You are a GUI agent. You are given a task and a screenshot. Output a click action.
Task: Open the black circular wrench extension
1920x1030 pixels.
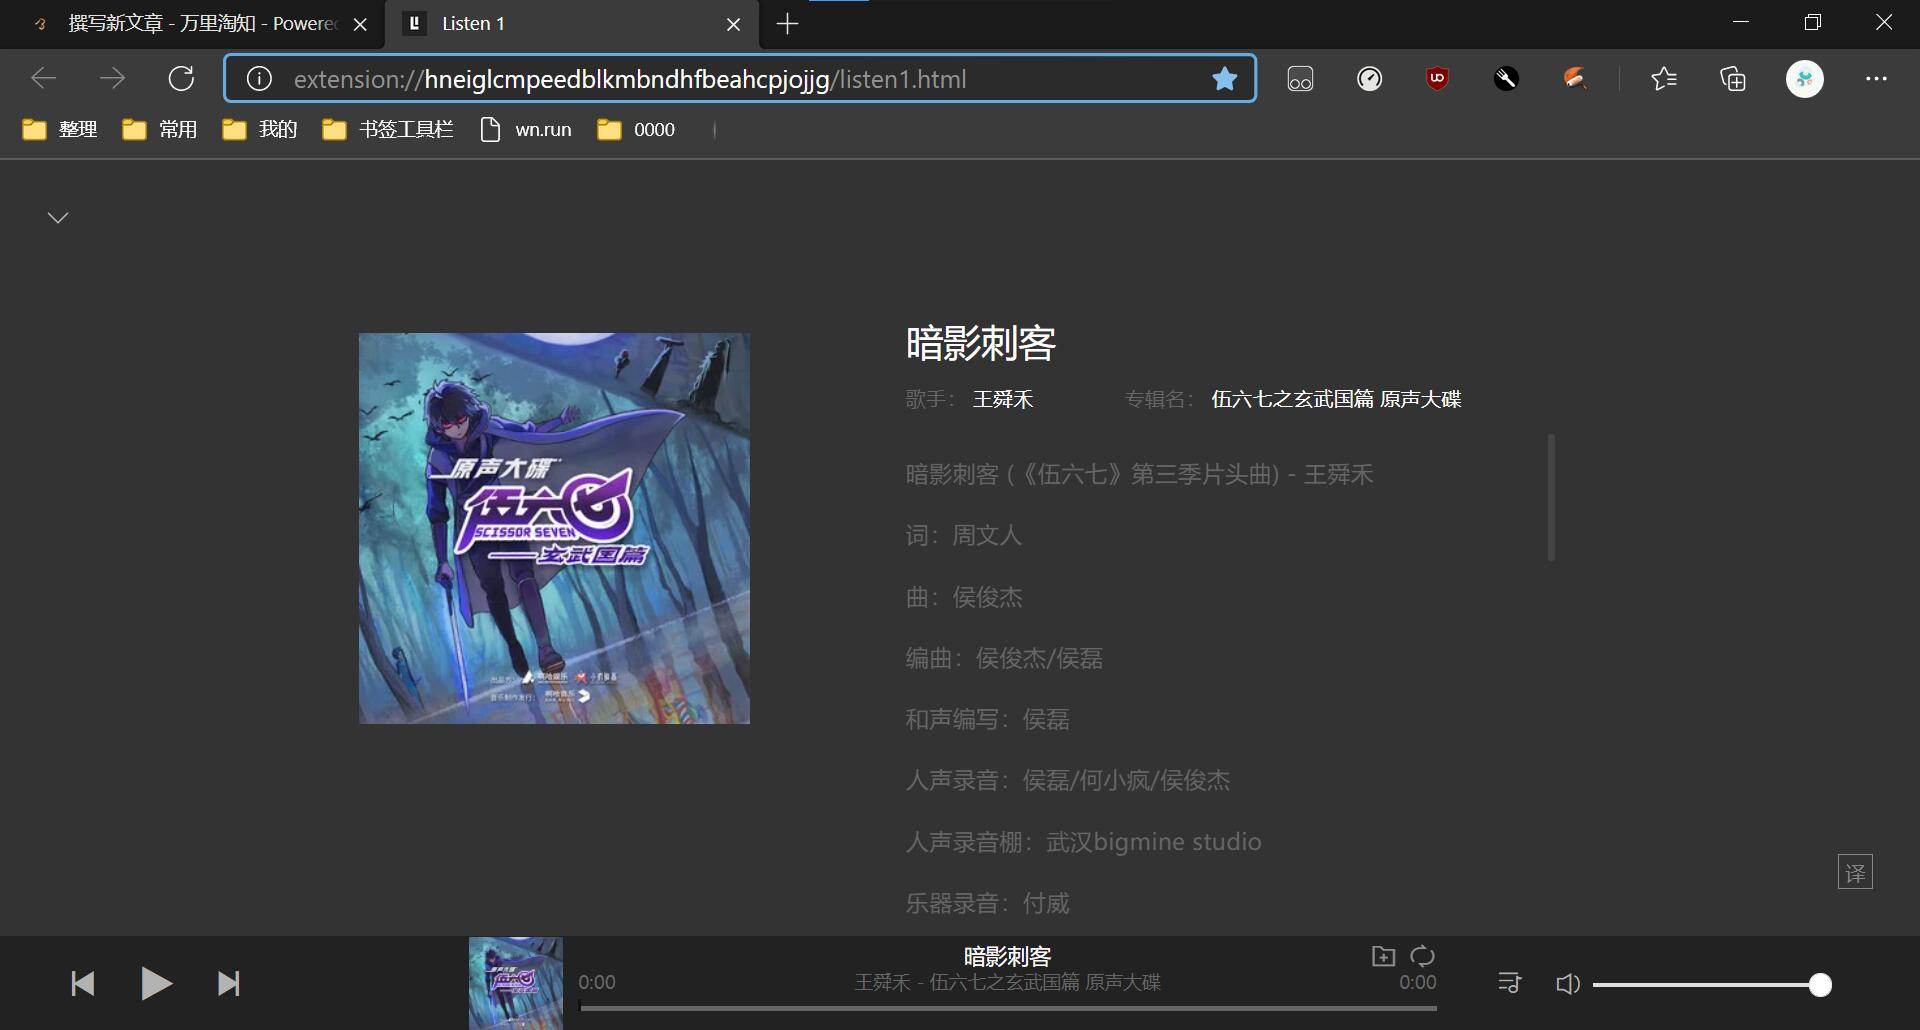[x=1506, y=79]
